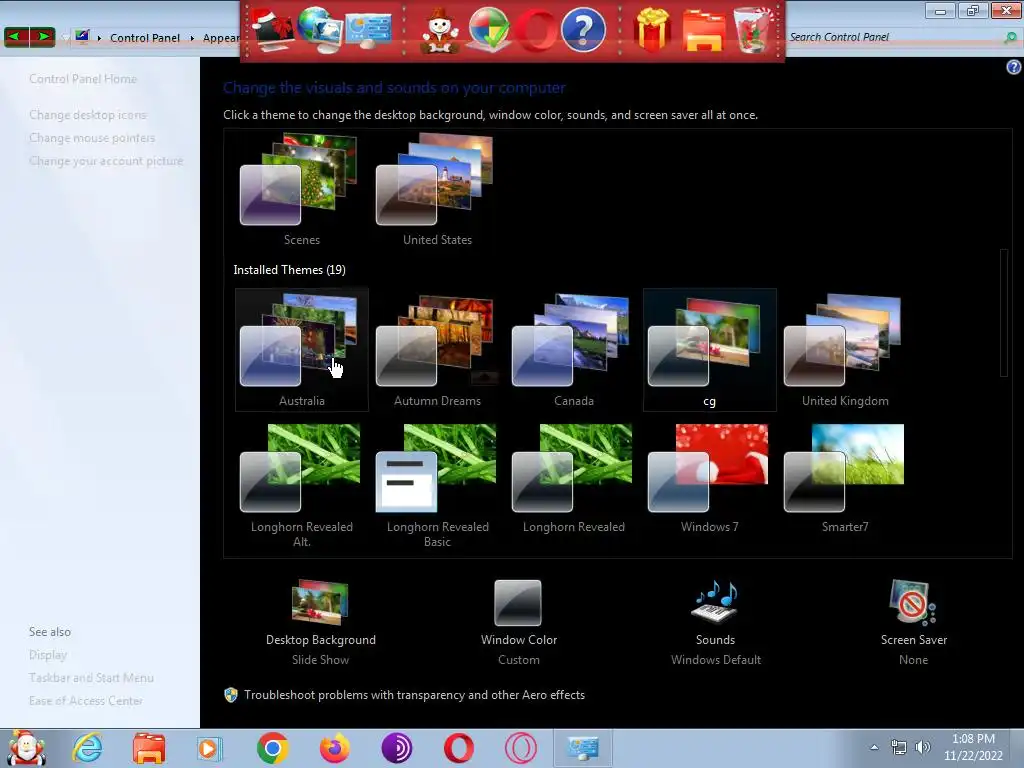Select the plain Longhorn Revealed theme
Screen dimensions: 1024x768
(573, 477)
